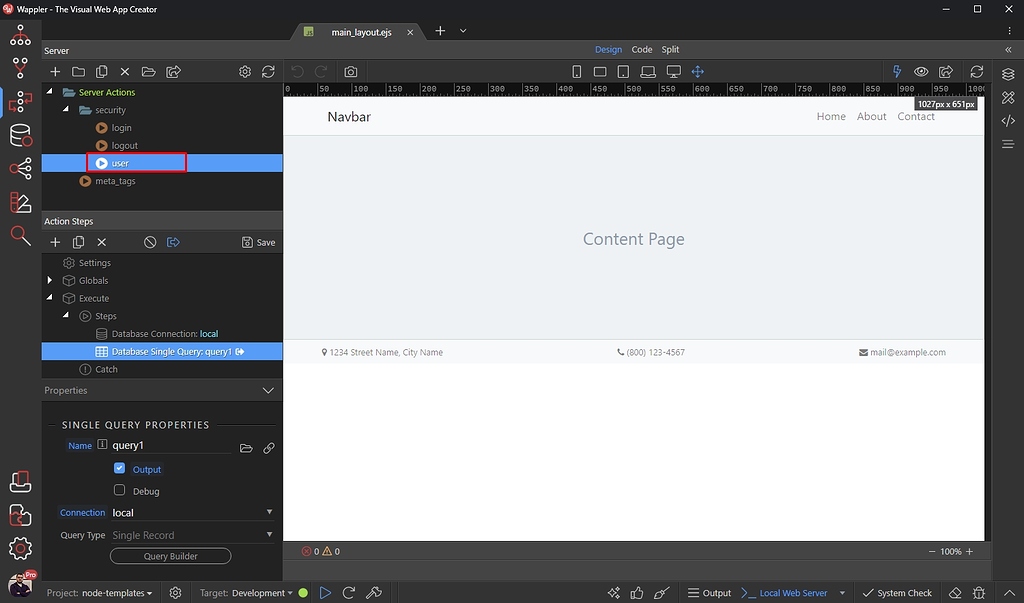Collapse the Execute tree node
The height and width of the screenshot is (603, 1024).
pos(49,297)
